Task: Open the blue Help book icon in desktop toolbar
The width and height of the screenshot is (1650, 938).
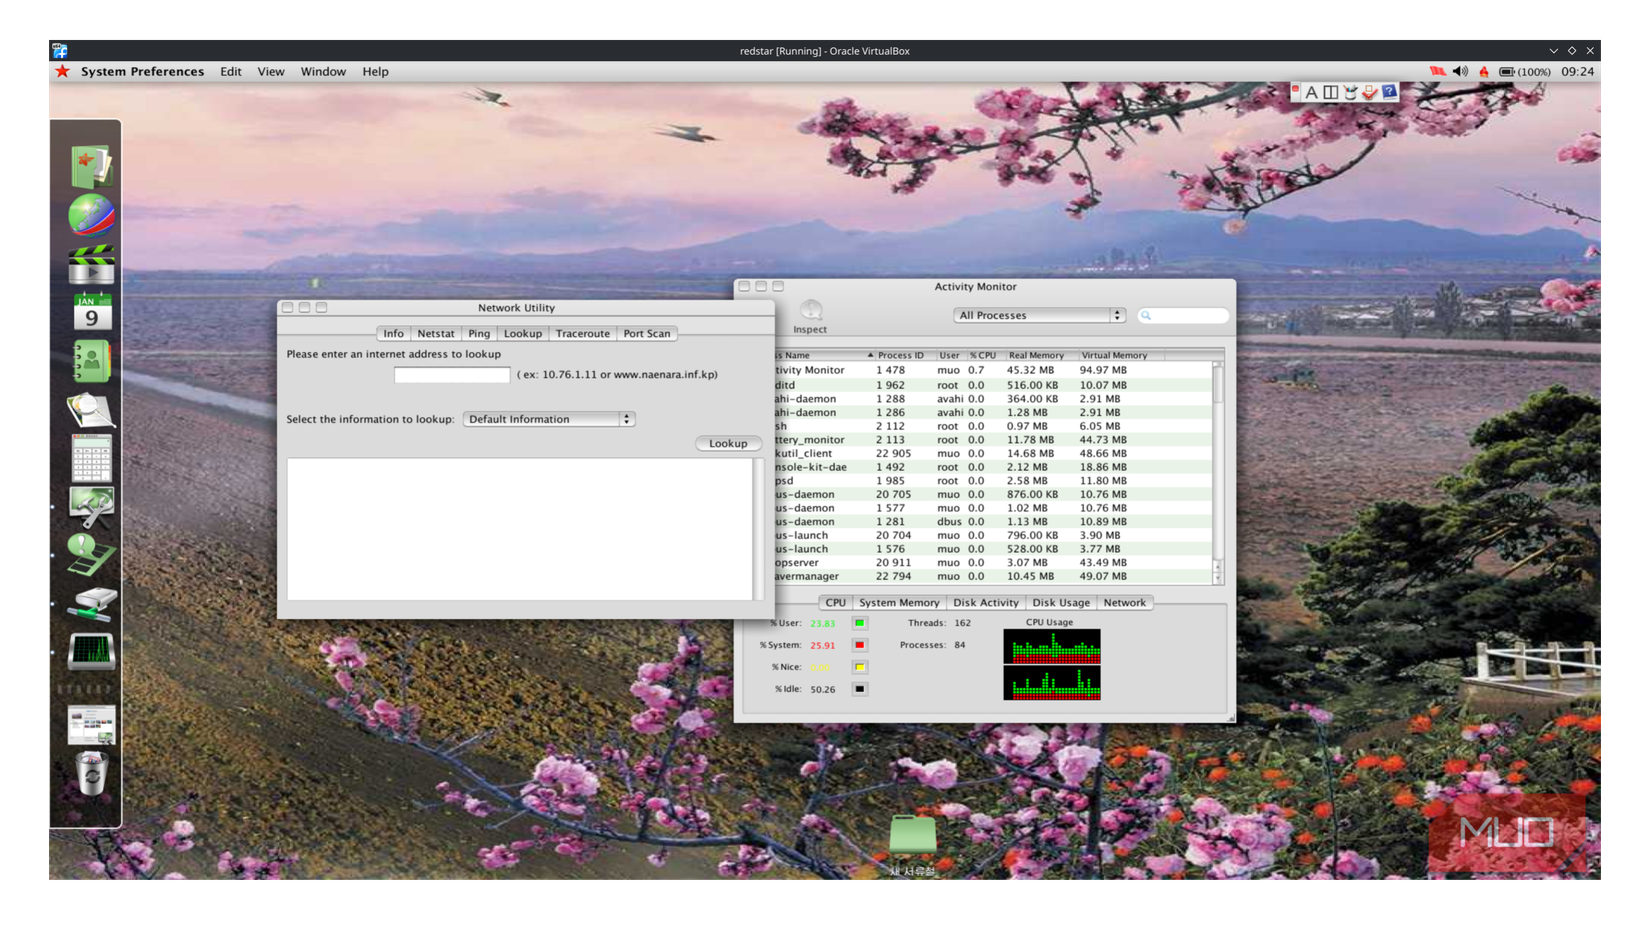Action: coord(1389,92)
